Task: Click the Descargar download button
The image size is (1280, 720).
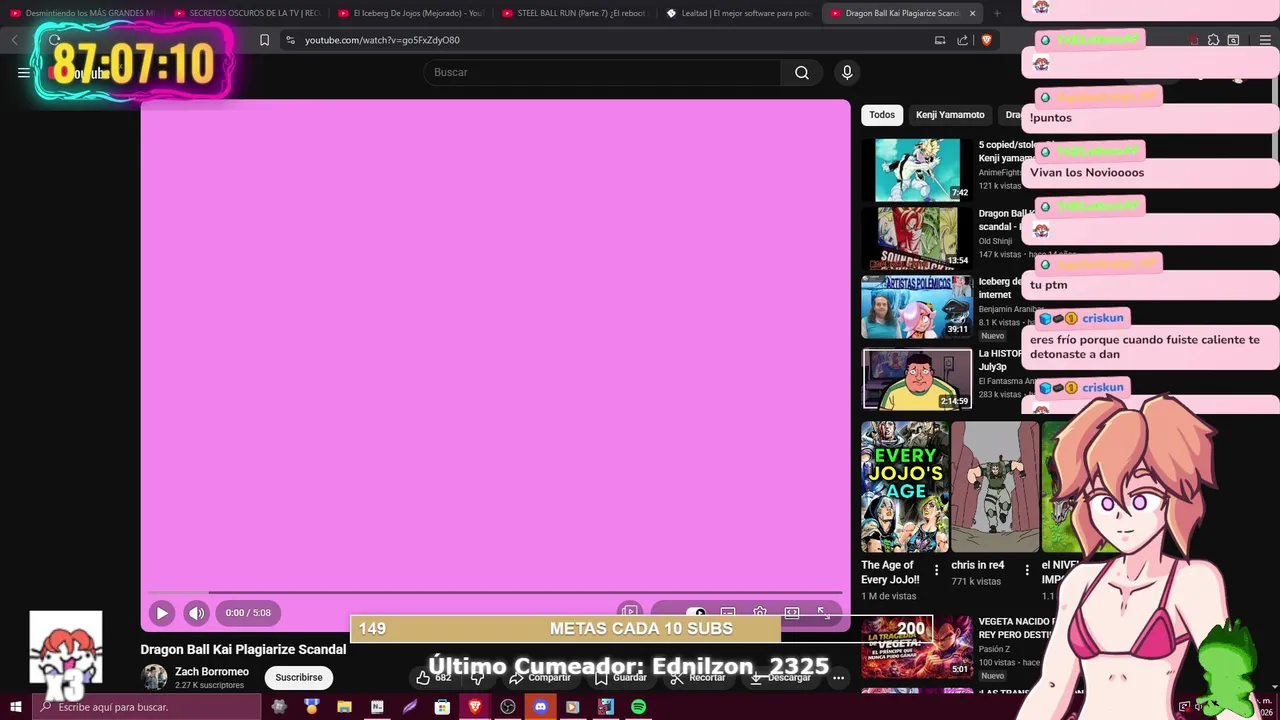Action: pyautogui.click(x=781, y=677)
